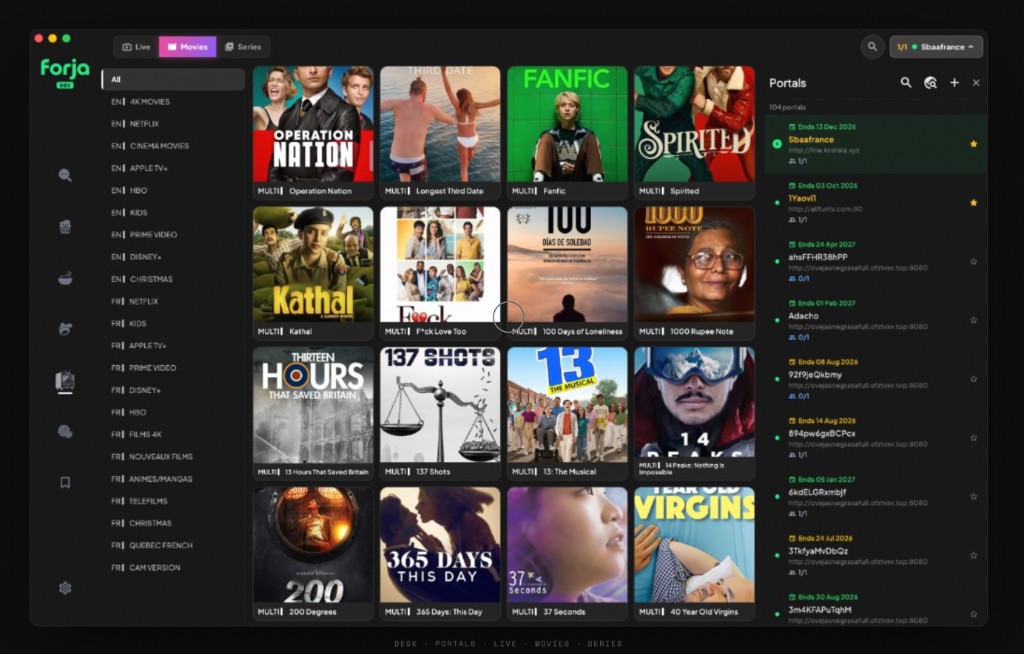Unfavorite the 1Yaovl1 portal star
Image resolution: width=1024 pixels, height=654 pixels.
coord(973,203)
